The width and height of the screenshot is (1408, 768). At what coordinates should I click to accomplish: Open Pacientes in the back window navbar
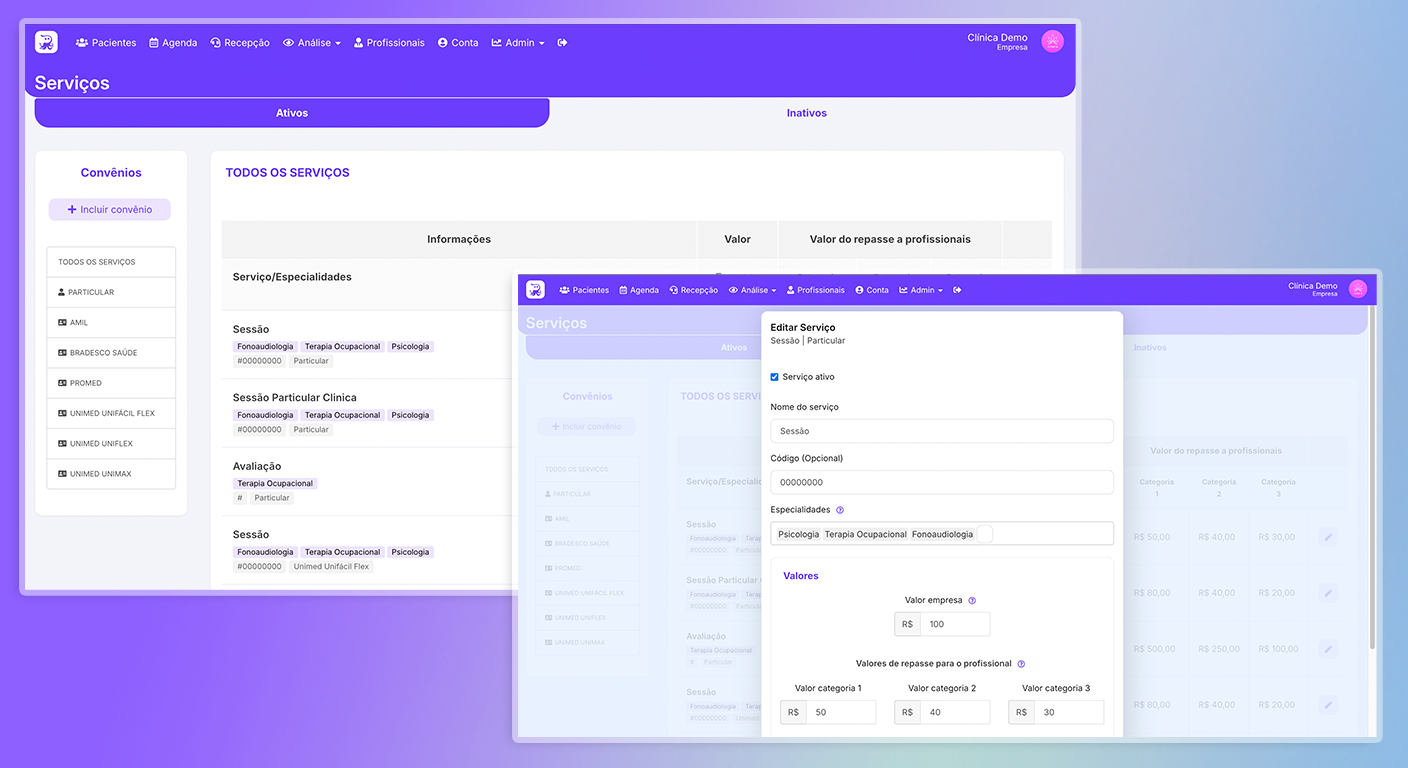point(106,43)
